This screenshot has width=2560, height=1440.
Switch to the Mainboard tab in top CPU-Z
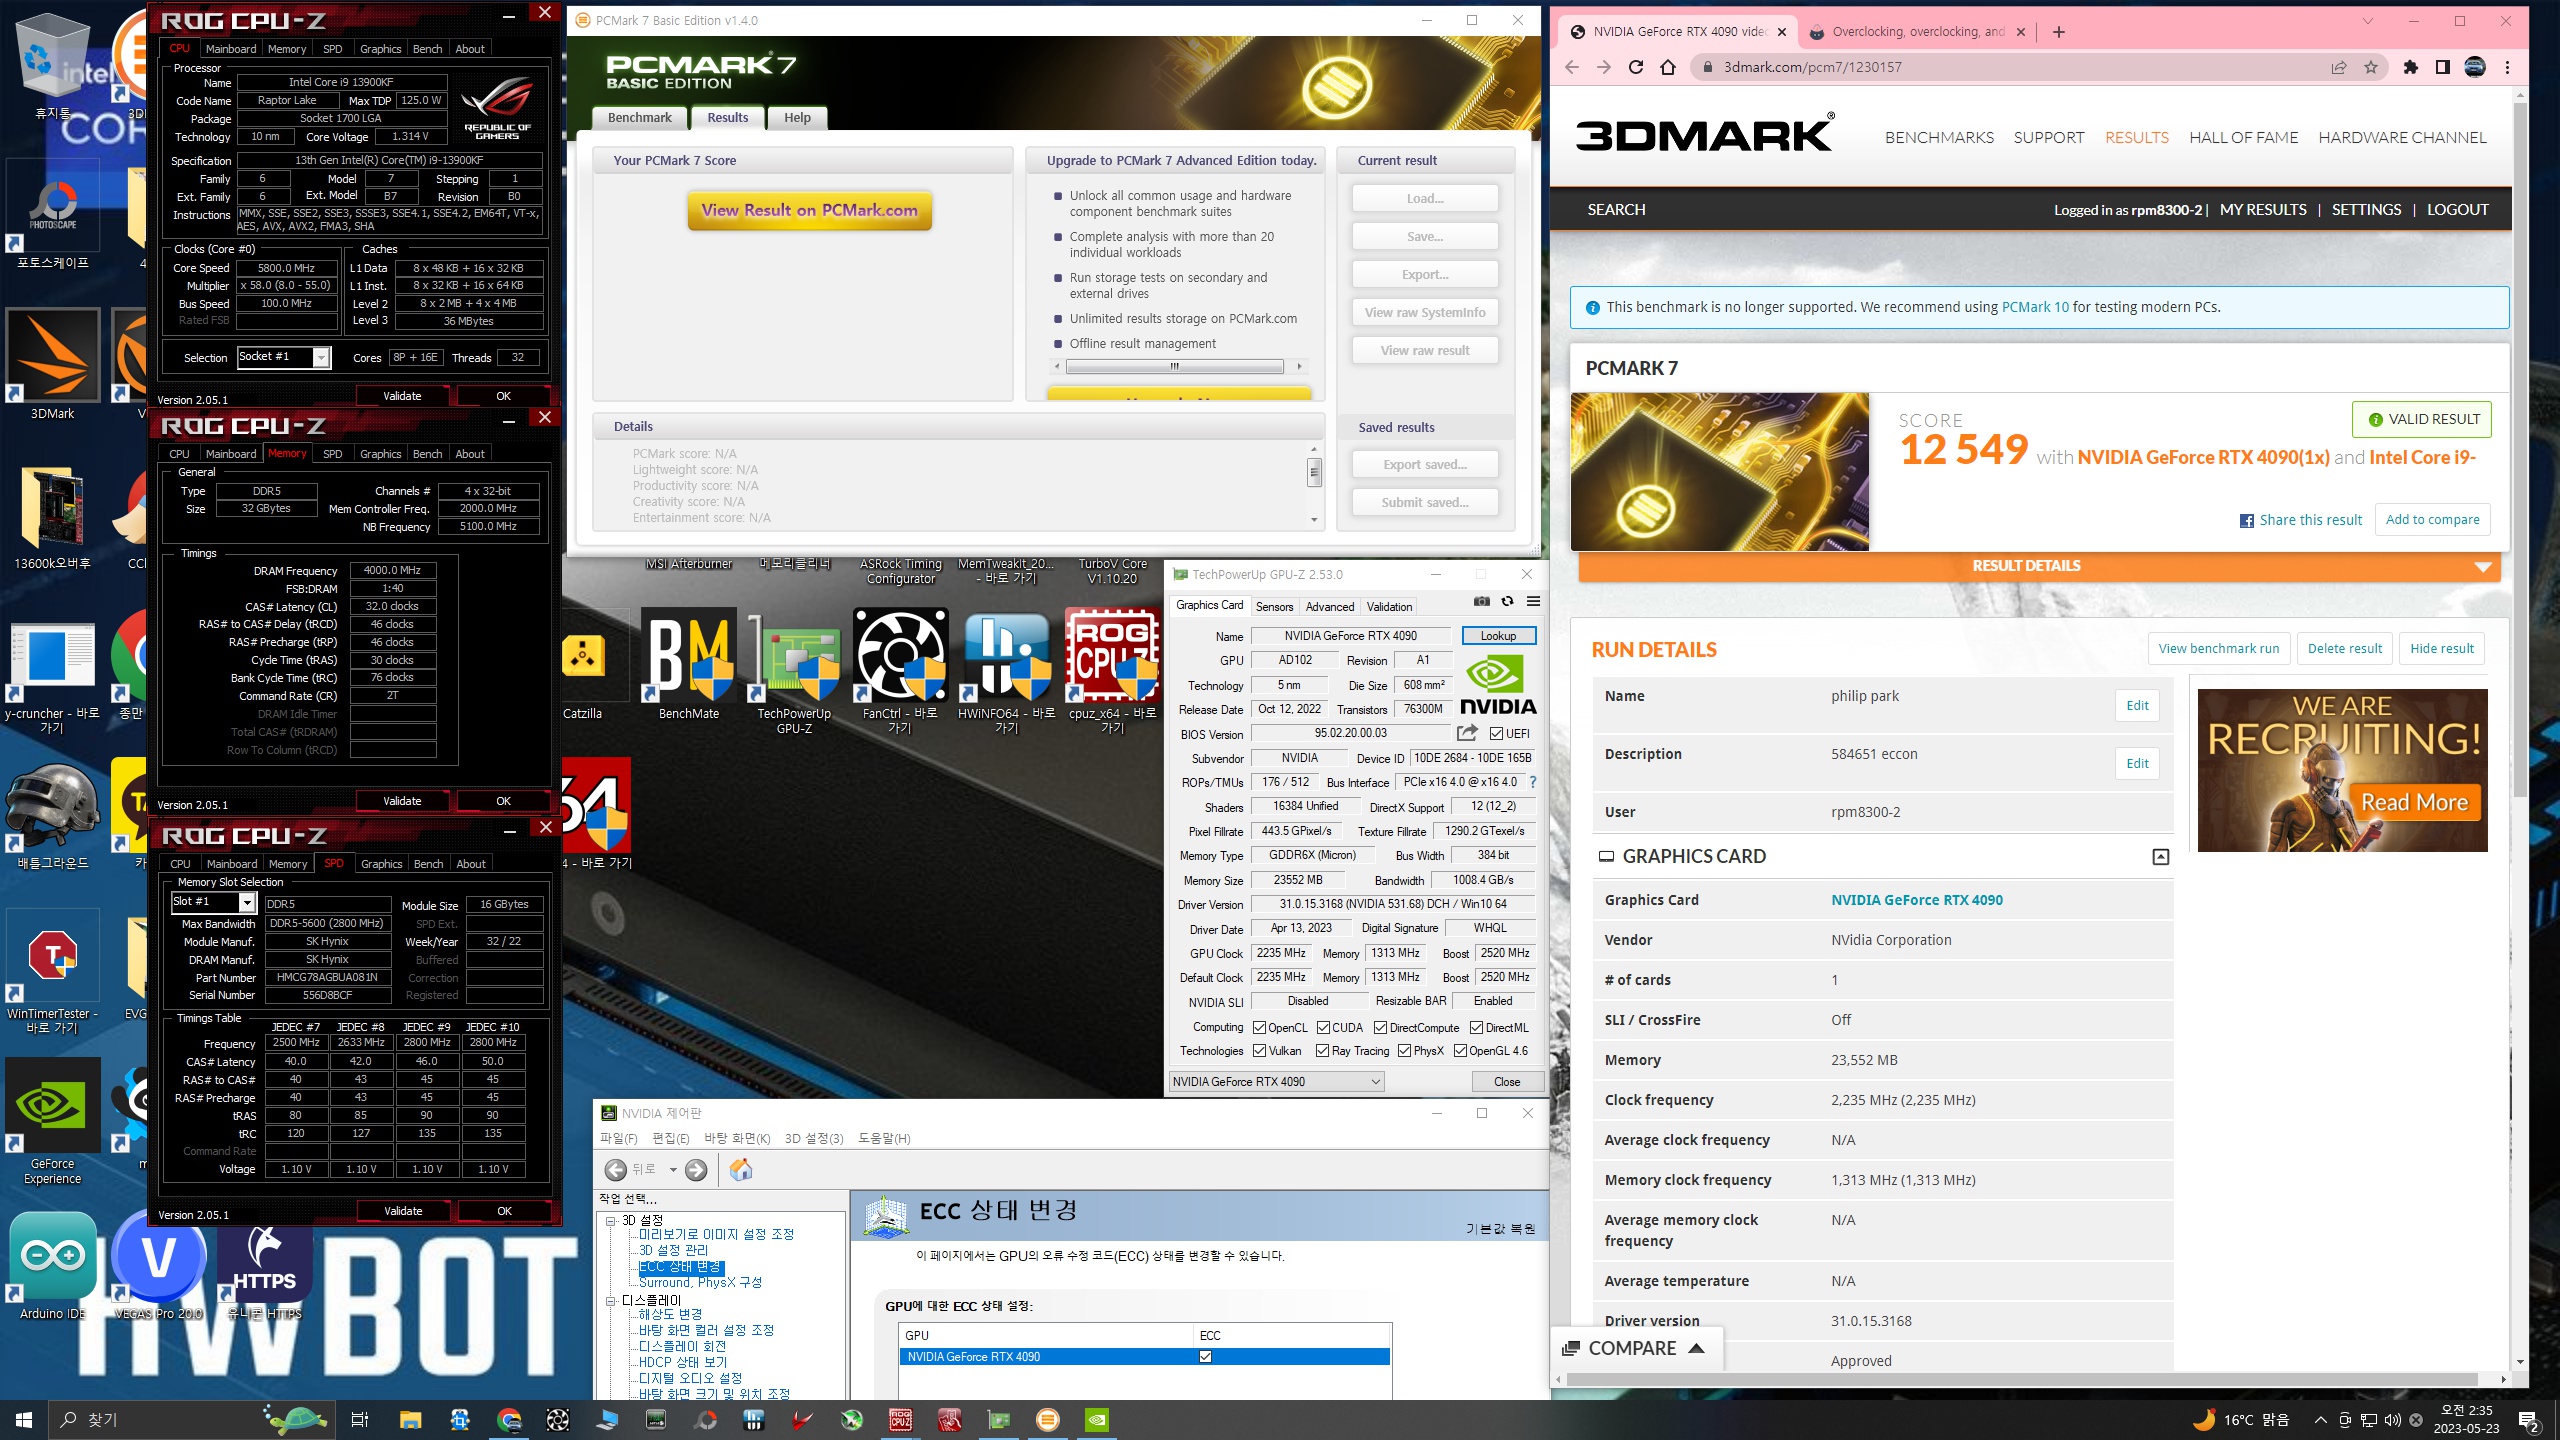pyautogui.click(x=231, y=48)
